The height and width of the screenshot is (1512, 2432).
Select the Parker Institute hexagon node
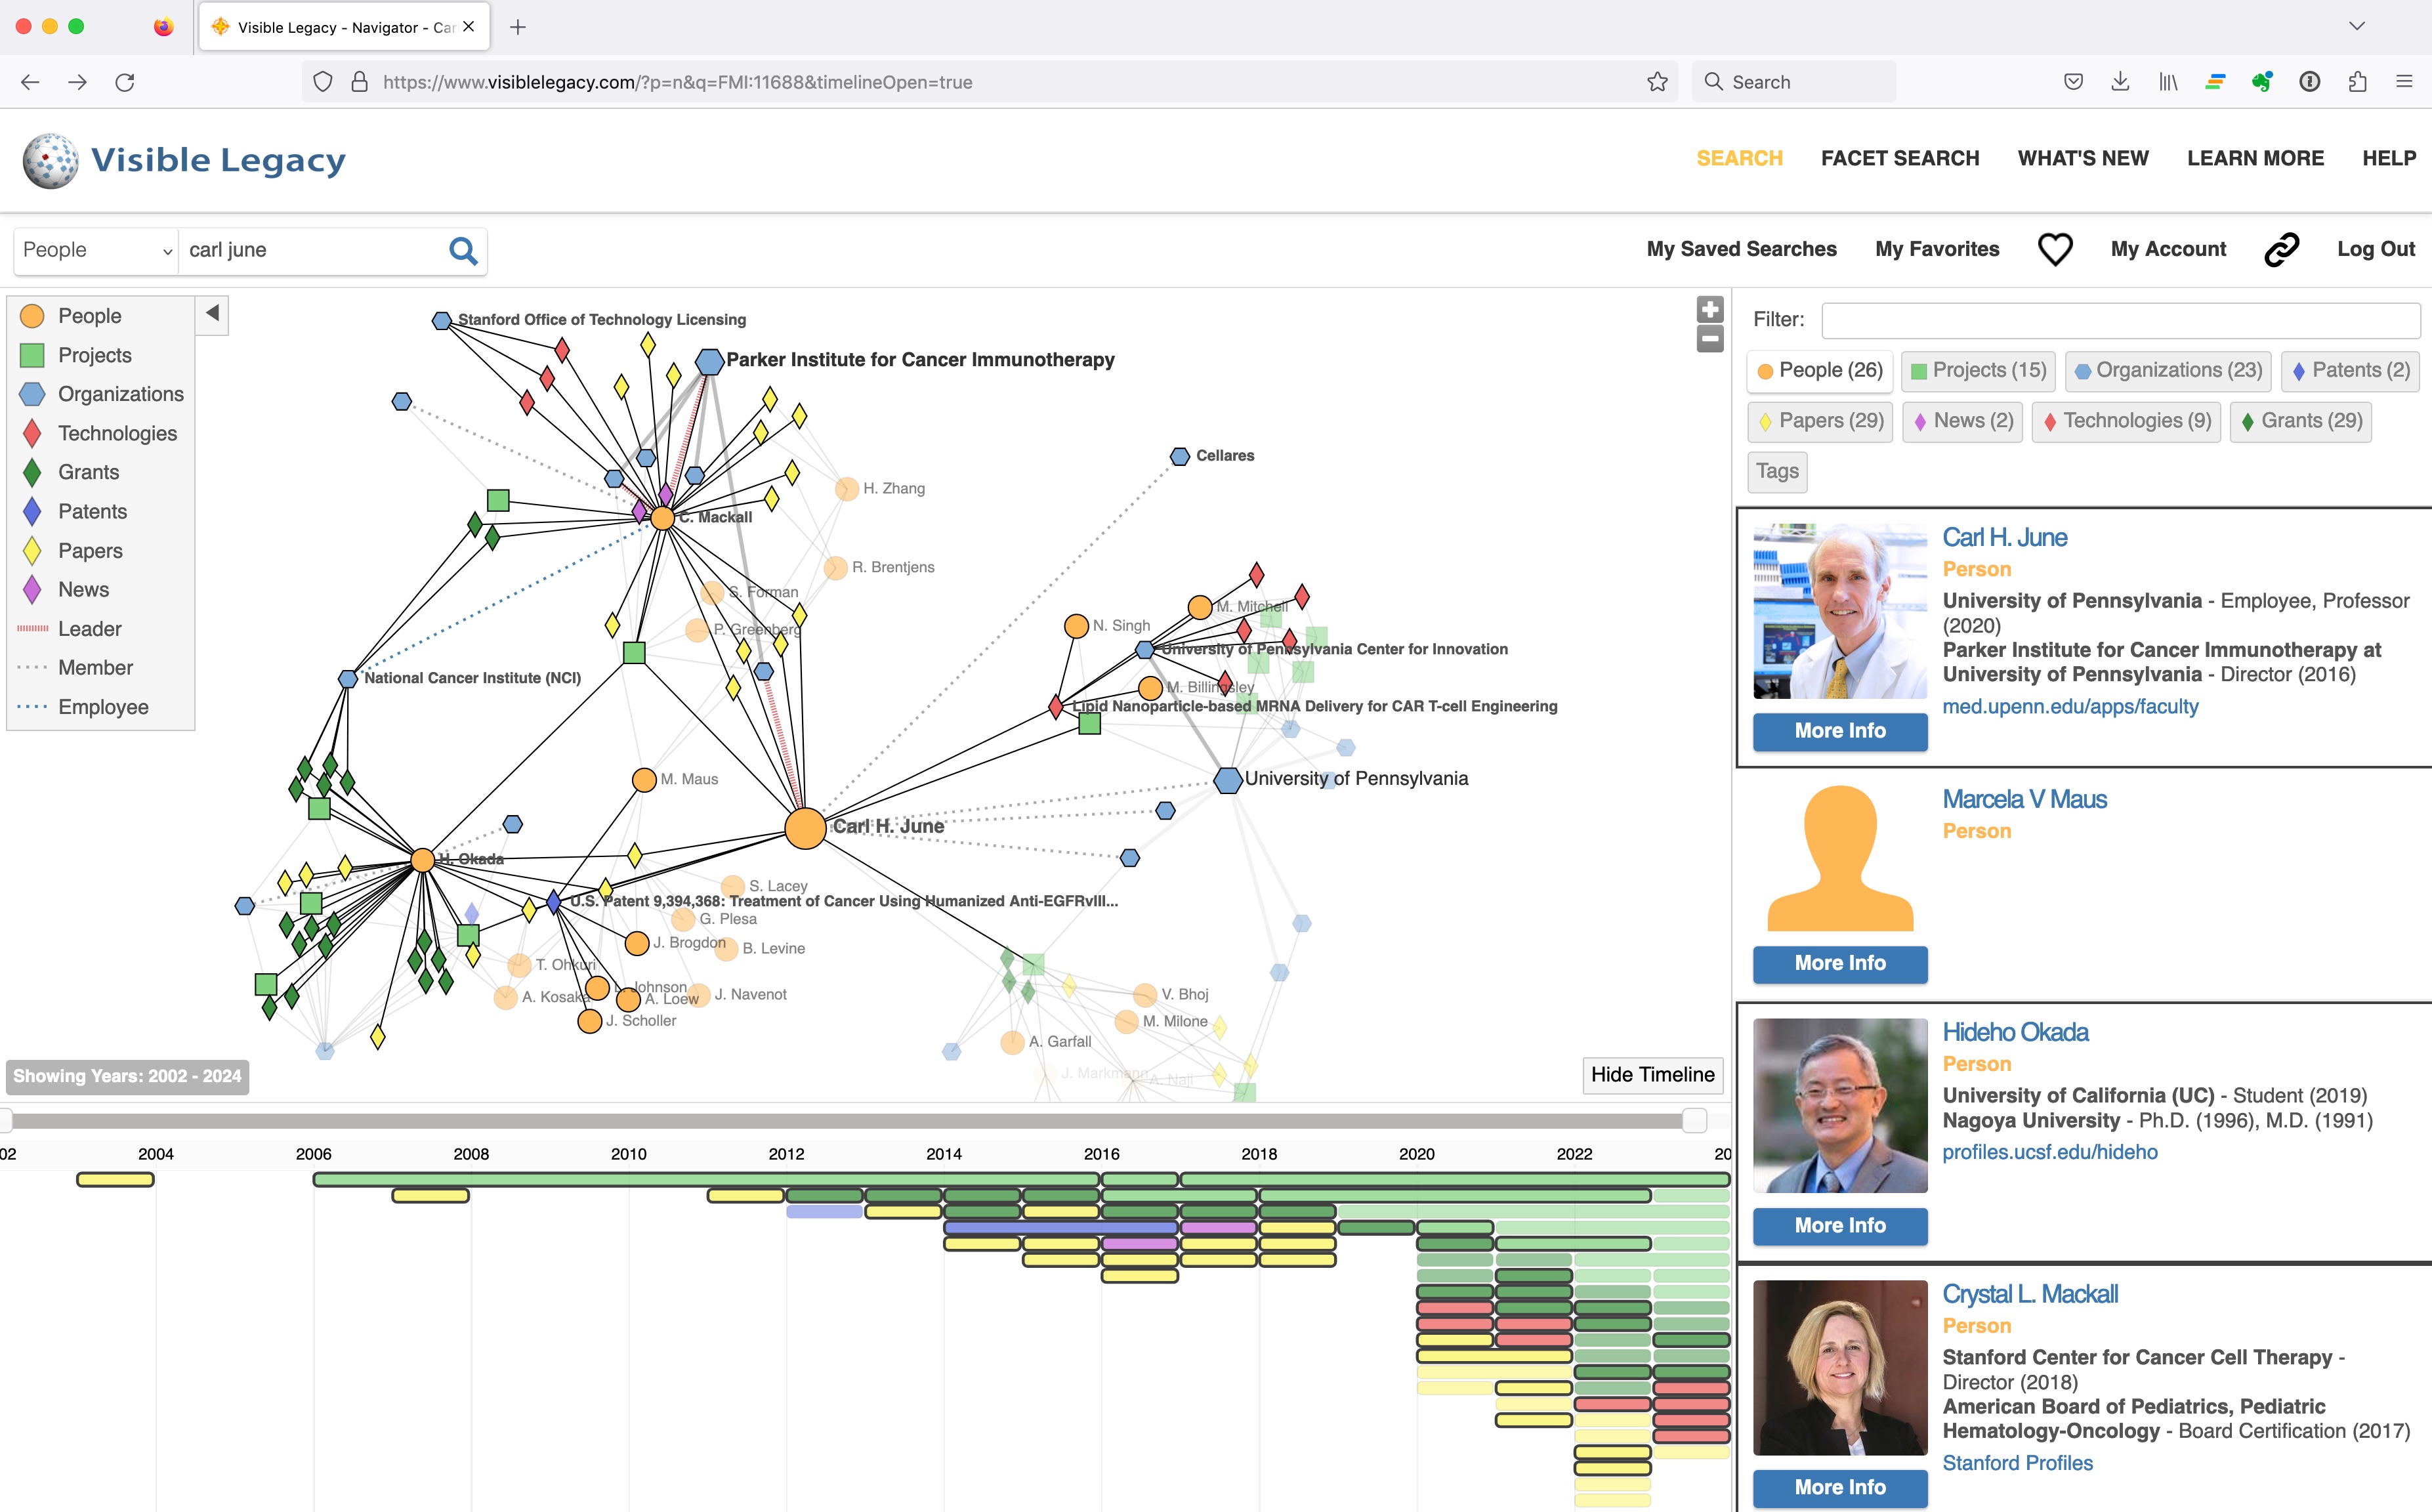(709, 361)
